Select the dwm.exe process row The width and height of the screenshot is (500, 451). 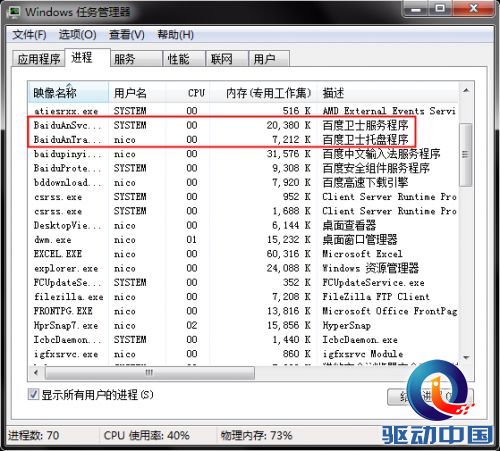(243, 240)
